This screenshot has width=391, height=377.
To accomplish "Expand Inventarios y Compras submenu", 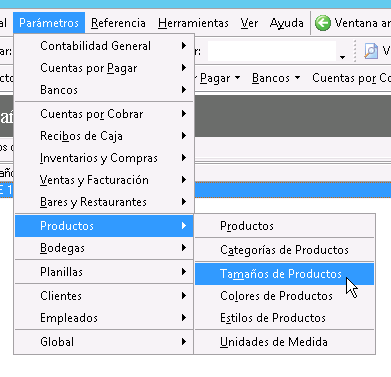I will pyautogui.click(x=104, y=158).
